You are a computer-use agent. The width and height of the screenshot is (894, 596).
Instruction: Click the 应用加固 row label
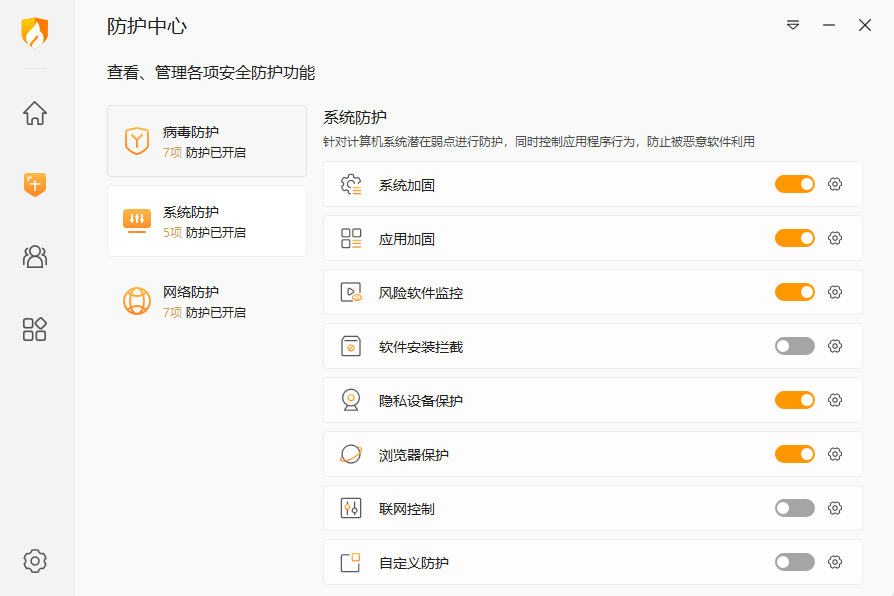407,239
